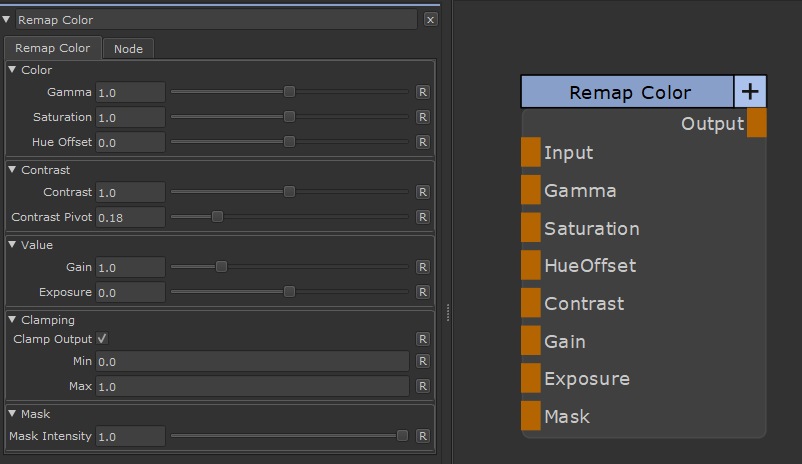Close the Remap Color properties panel
The height and width of the screenshot is (464, 802).
pos(430,19)
